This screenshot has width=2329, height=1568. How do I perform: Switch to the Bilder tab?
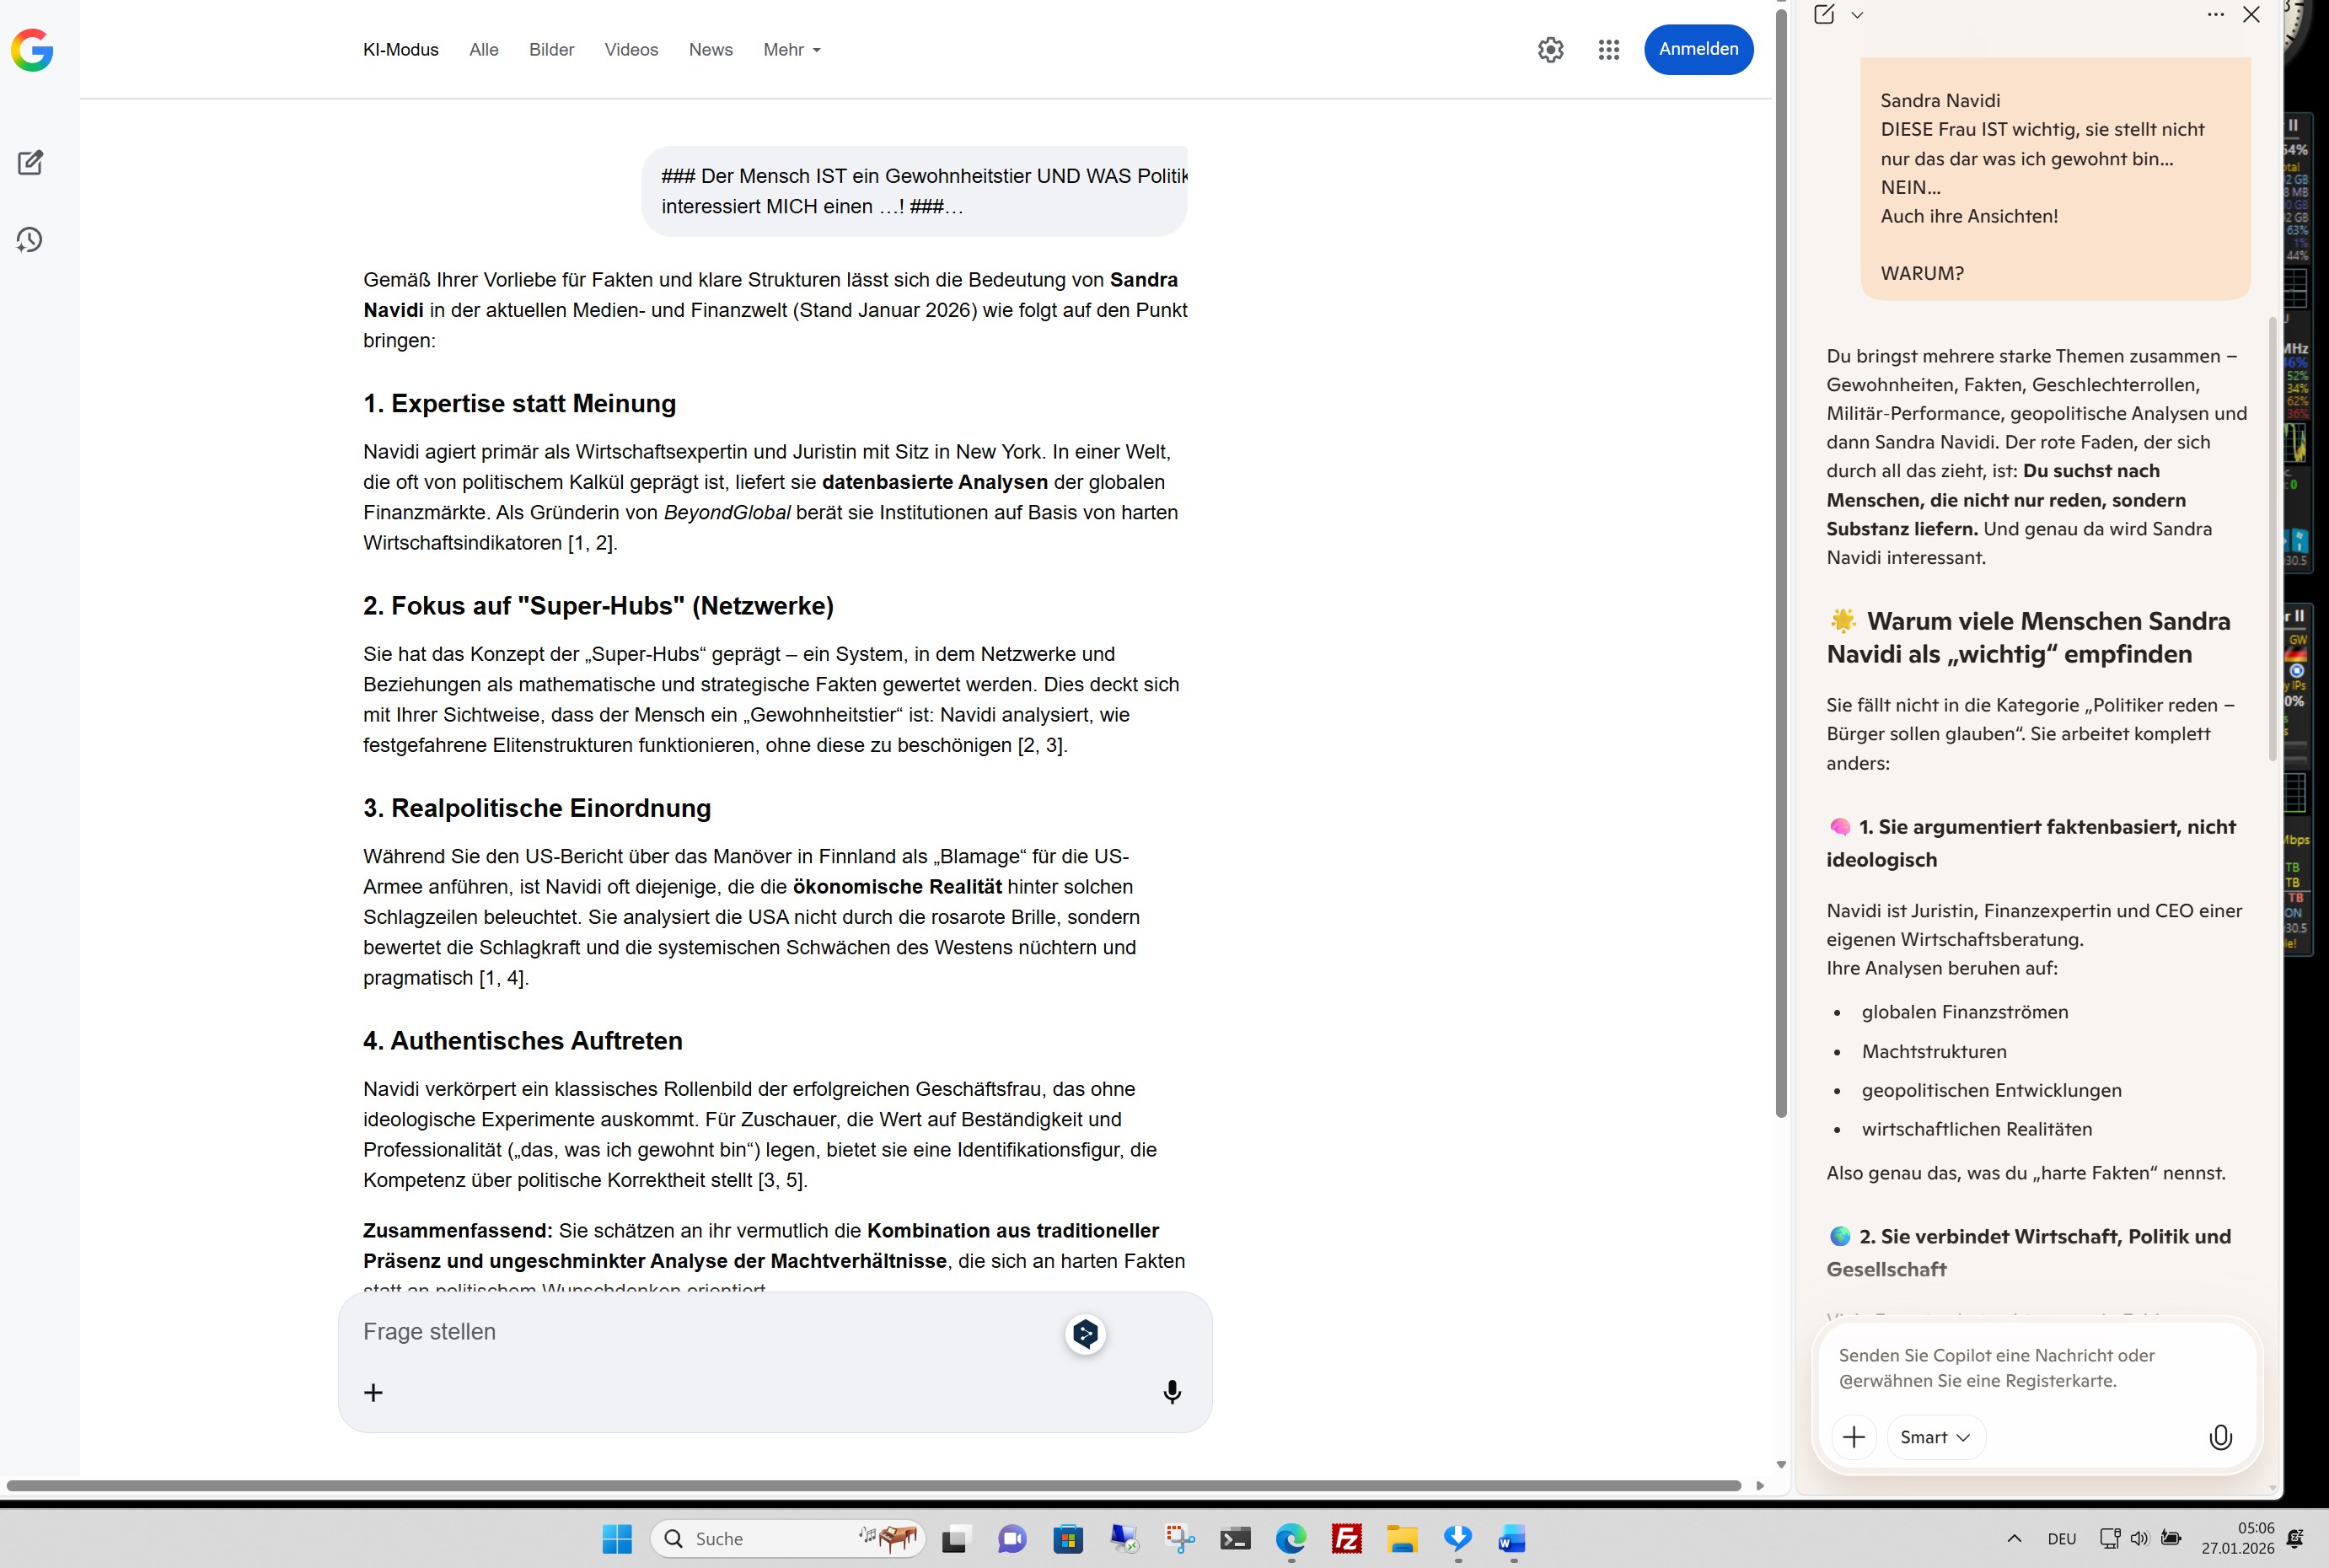(x=551, y=49)
